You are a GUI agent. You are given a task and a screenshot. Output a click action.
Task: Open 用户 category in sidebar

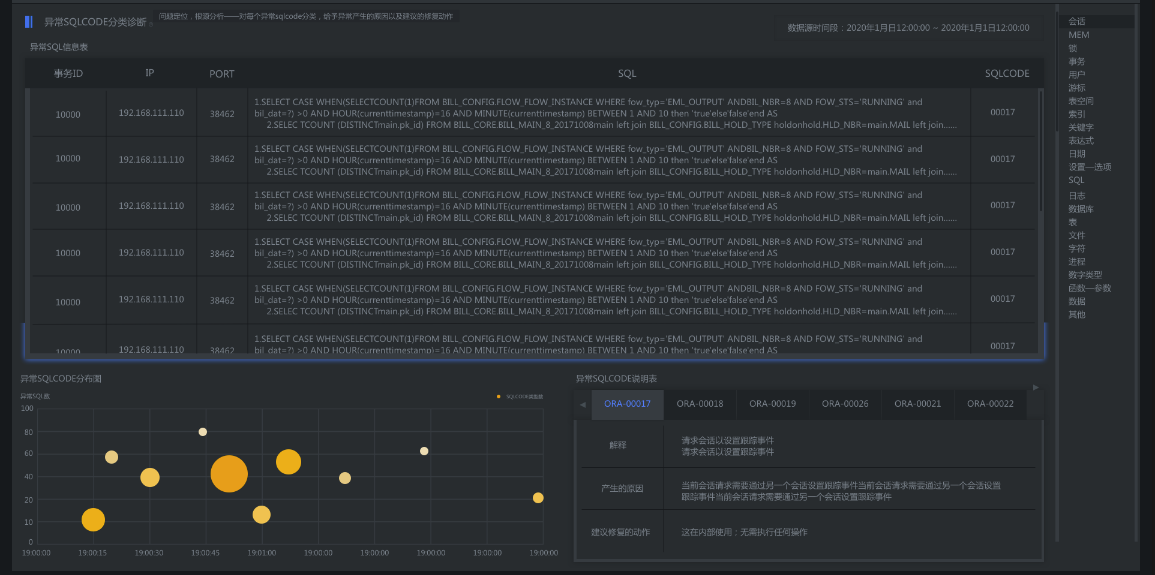click(1076, 74)
